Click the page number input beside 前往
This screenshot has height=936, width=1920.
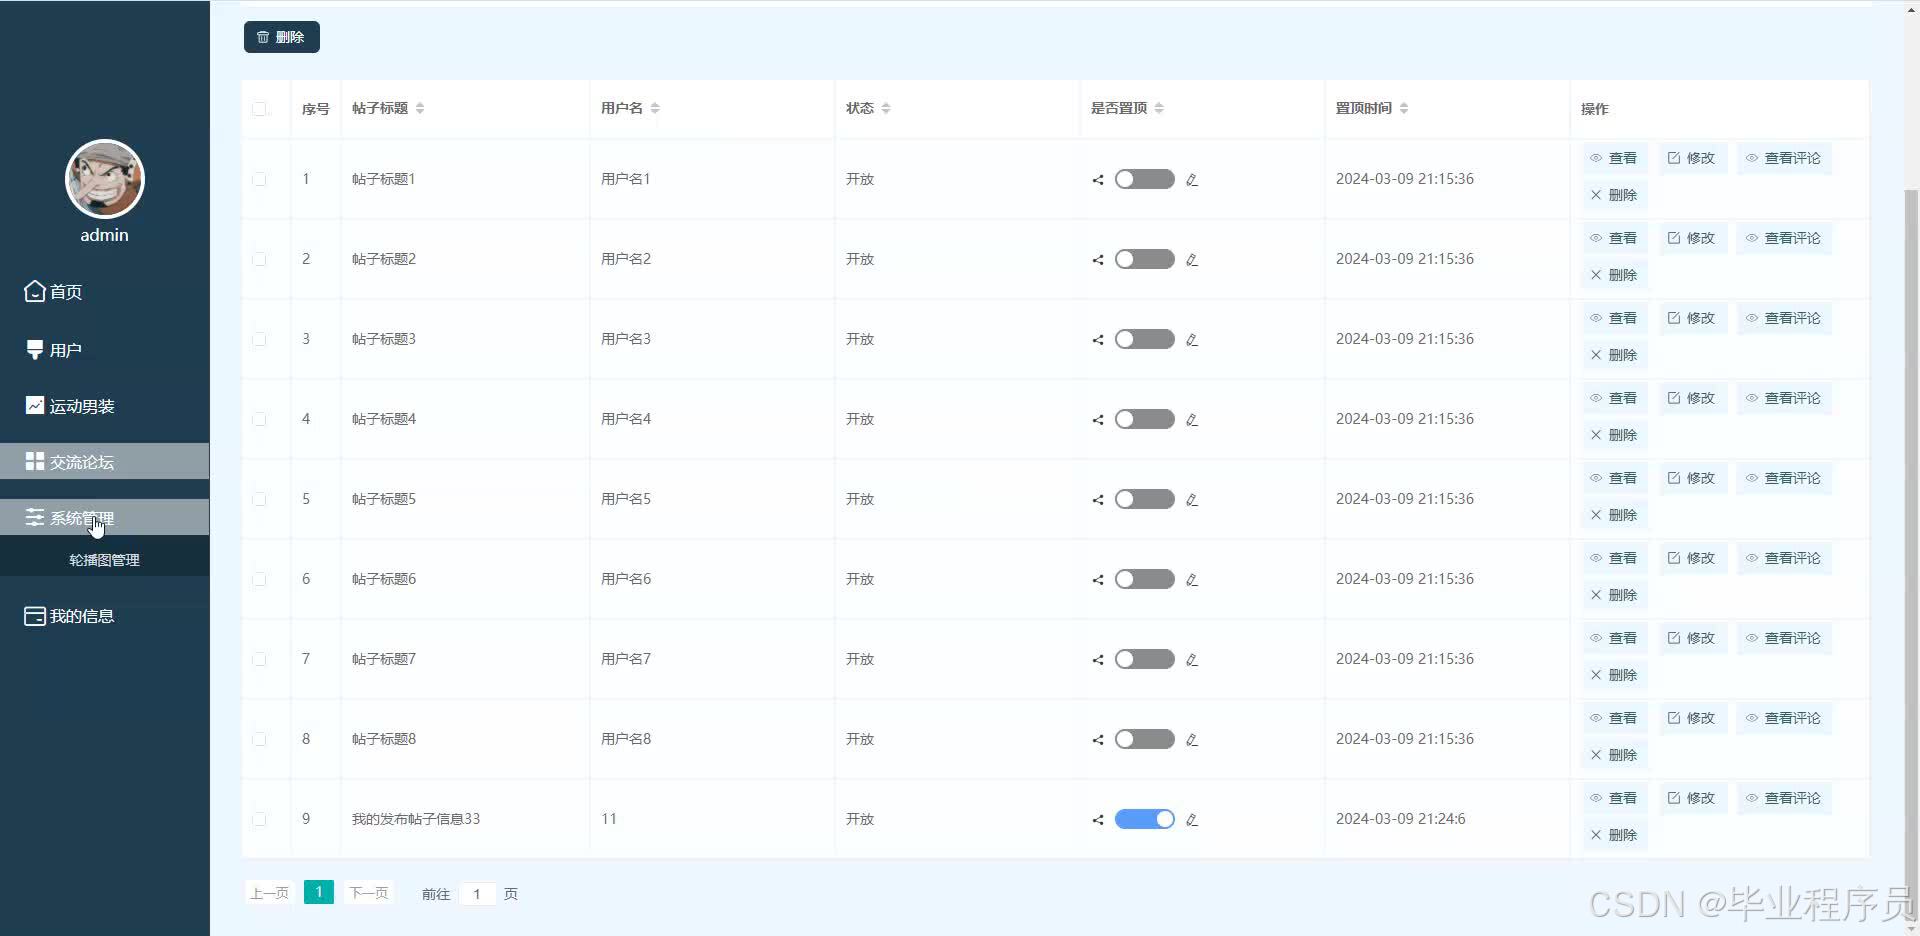coord(478,893)
